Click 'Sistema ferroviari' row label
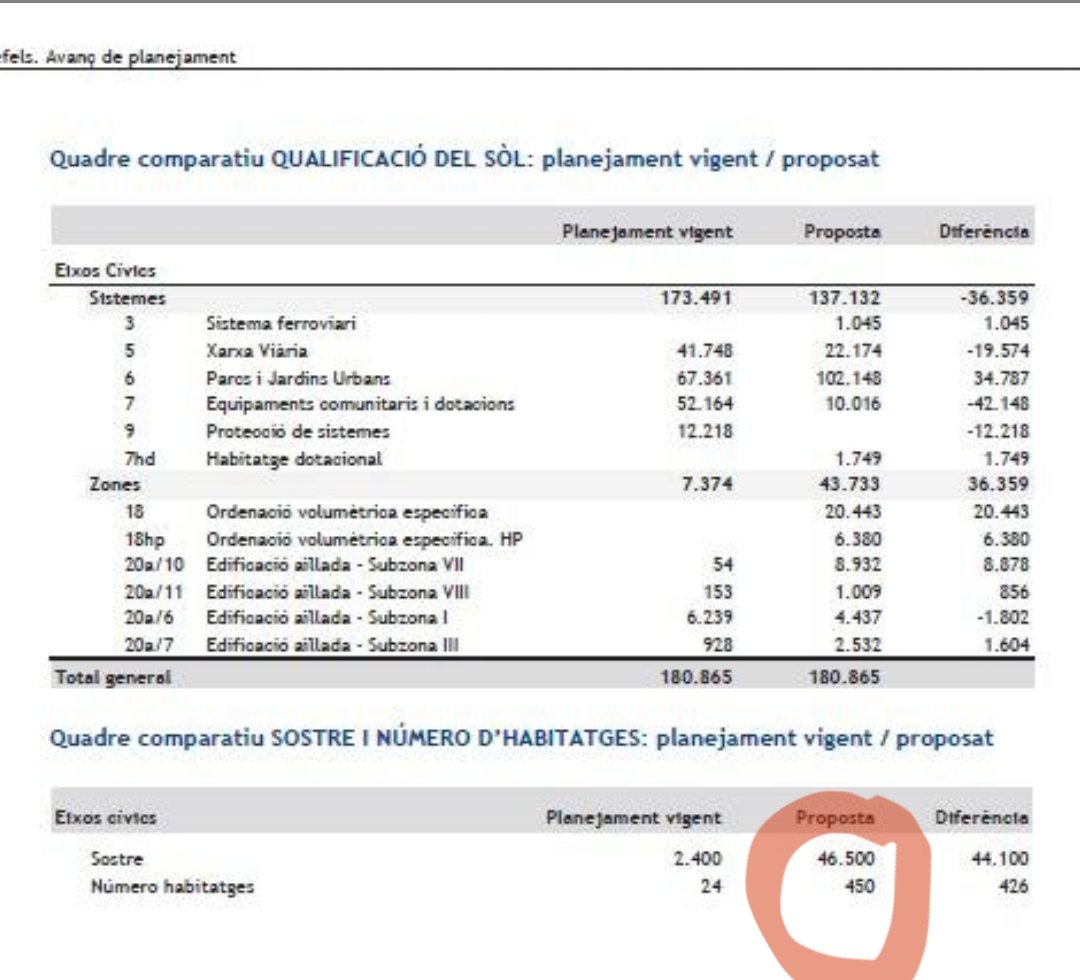The image size is (1080, 980). coord(281,324)
